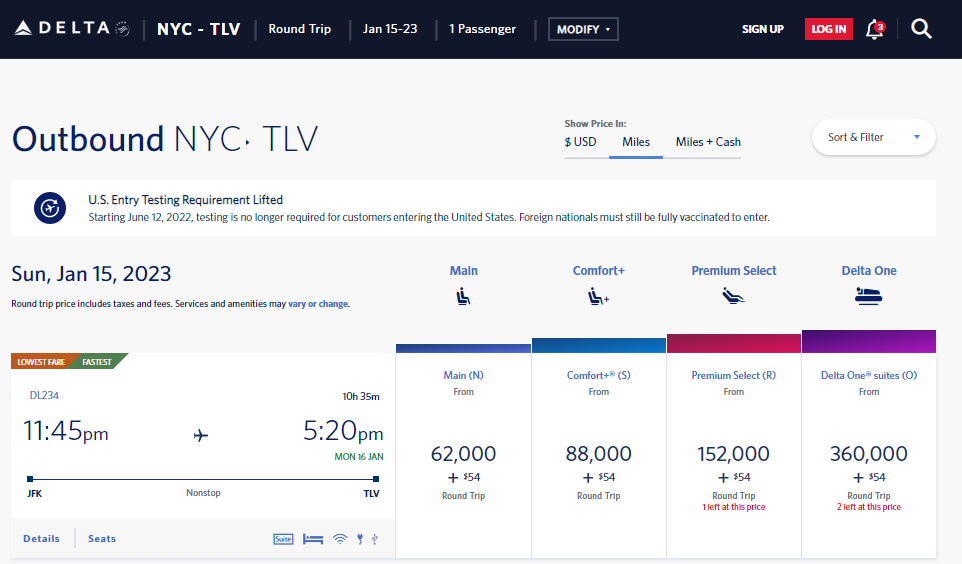Click '2 left at this price' notice
962x564 pixels.
tap(869, 507)
